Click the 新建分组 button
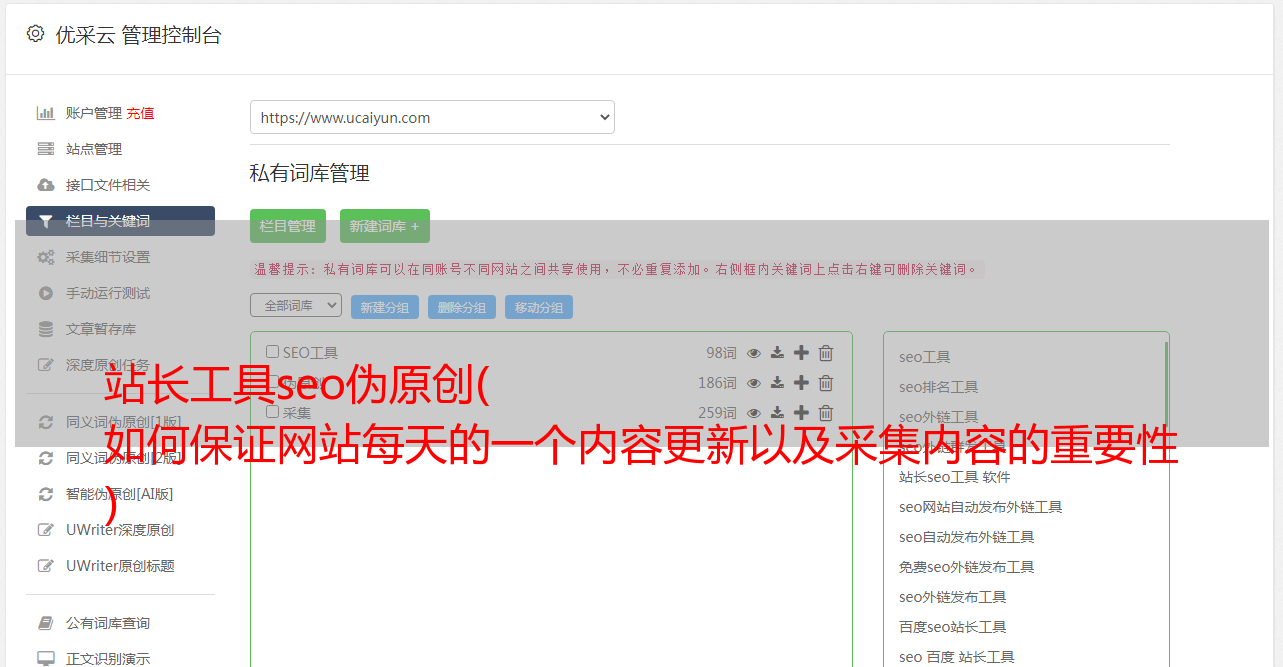 [x=385, y=307]
